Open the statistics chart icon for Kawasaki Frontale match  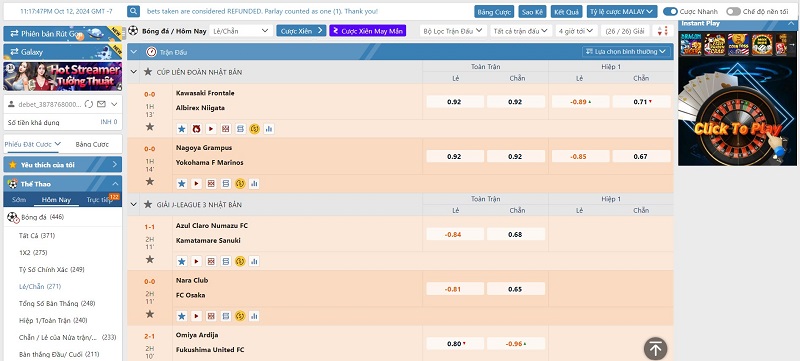tap(269, 129)
